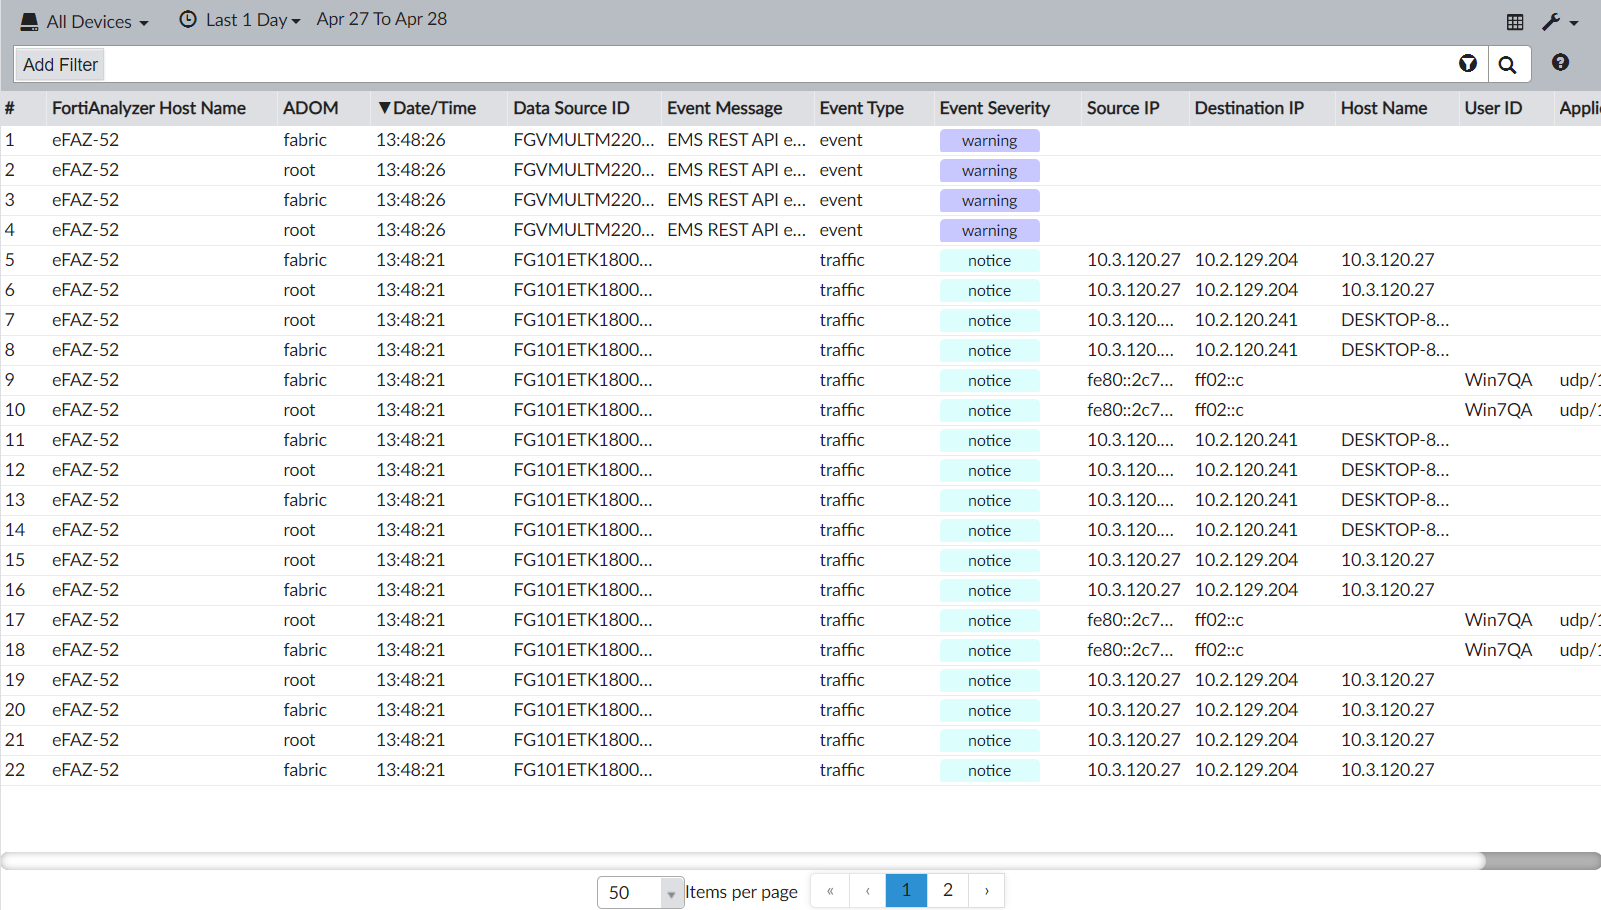This screenshot has width=1601, height=910.
Task: Sort logs by the Event Severity column header
Action: [x=994, y=108]
